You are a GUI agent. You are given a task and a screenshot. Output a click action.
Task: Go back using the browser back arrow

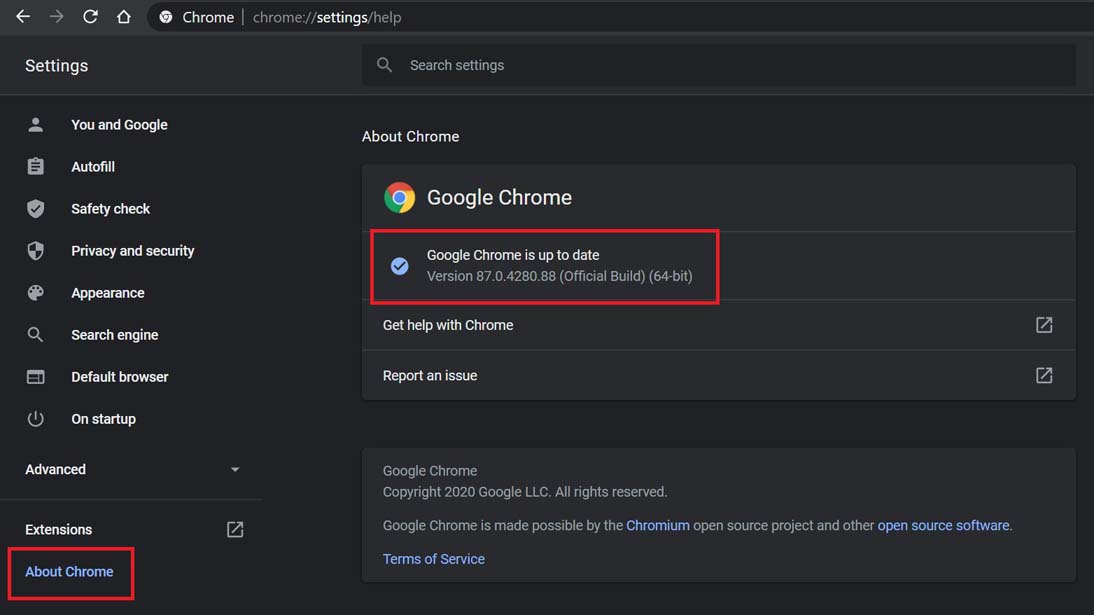(x=23, y=17)
